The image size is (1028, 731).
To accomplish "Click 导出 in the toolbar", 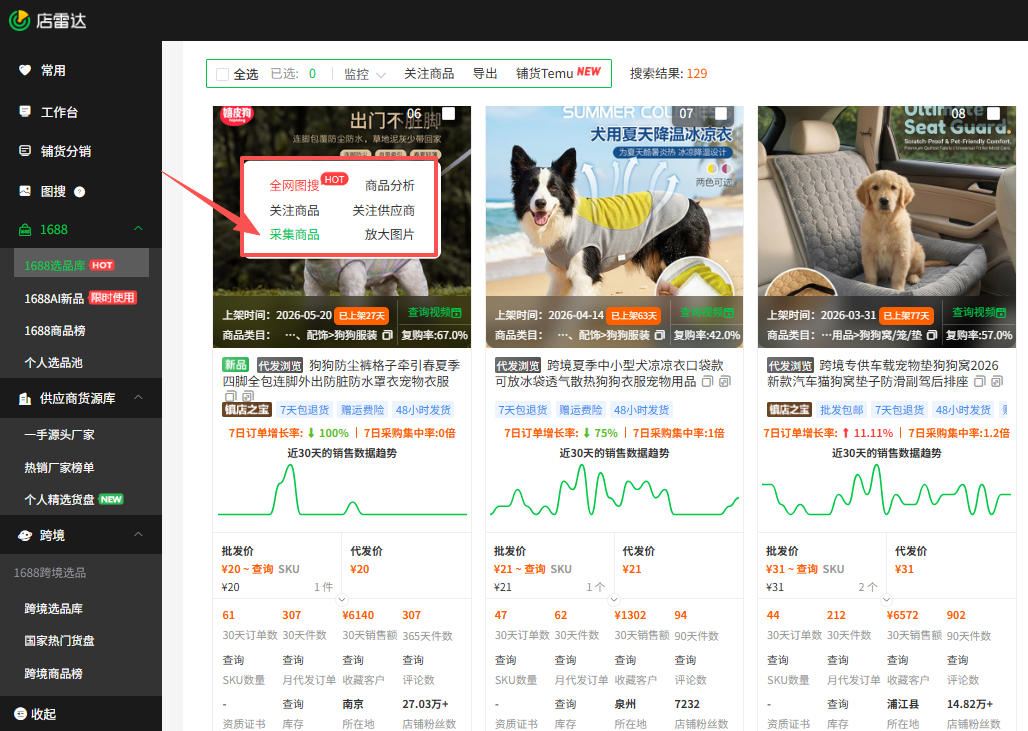I will (485, 73).
